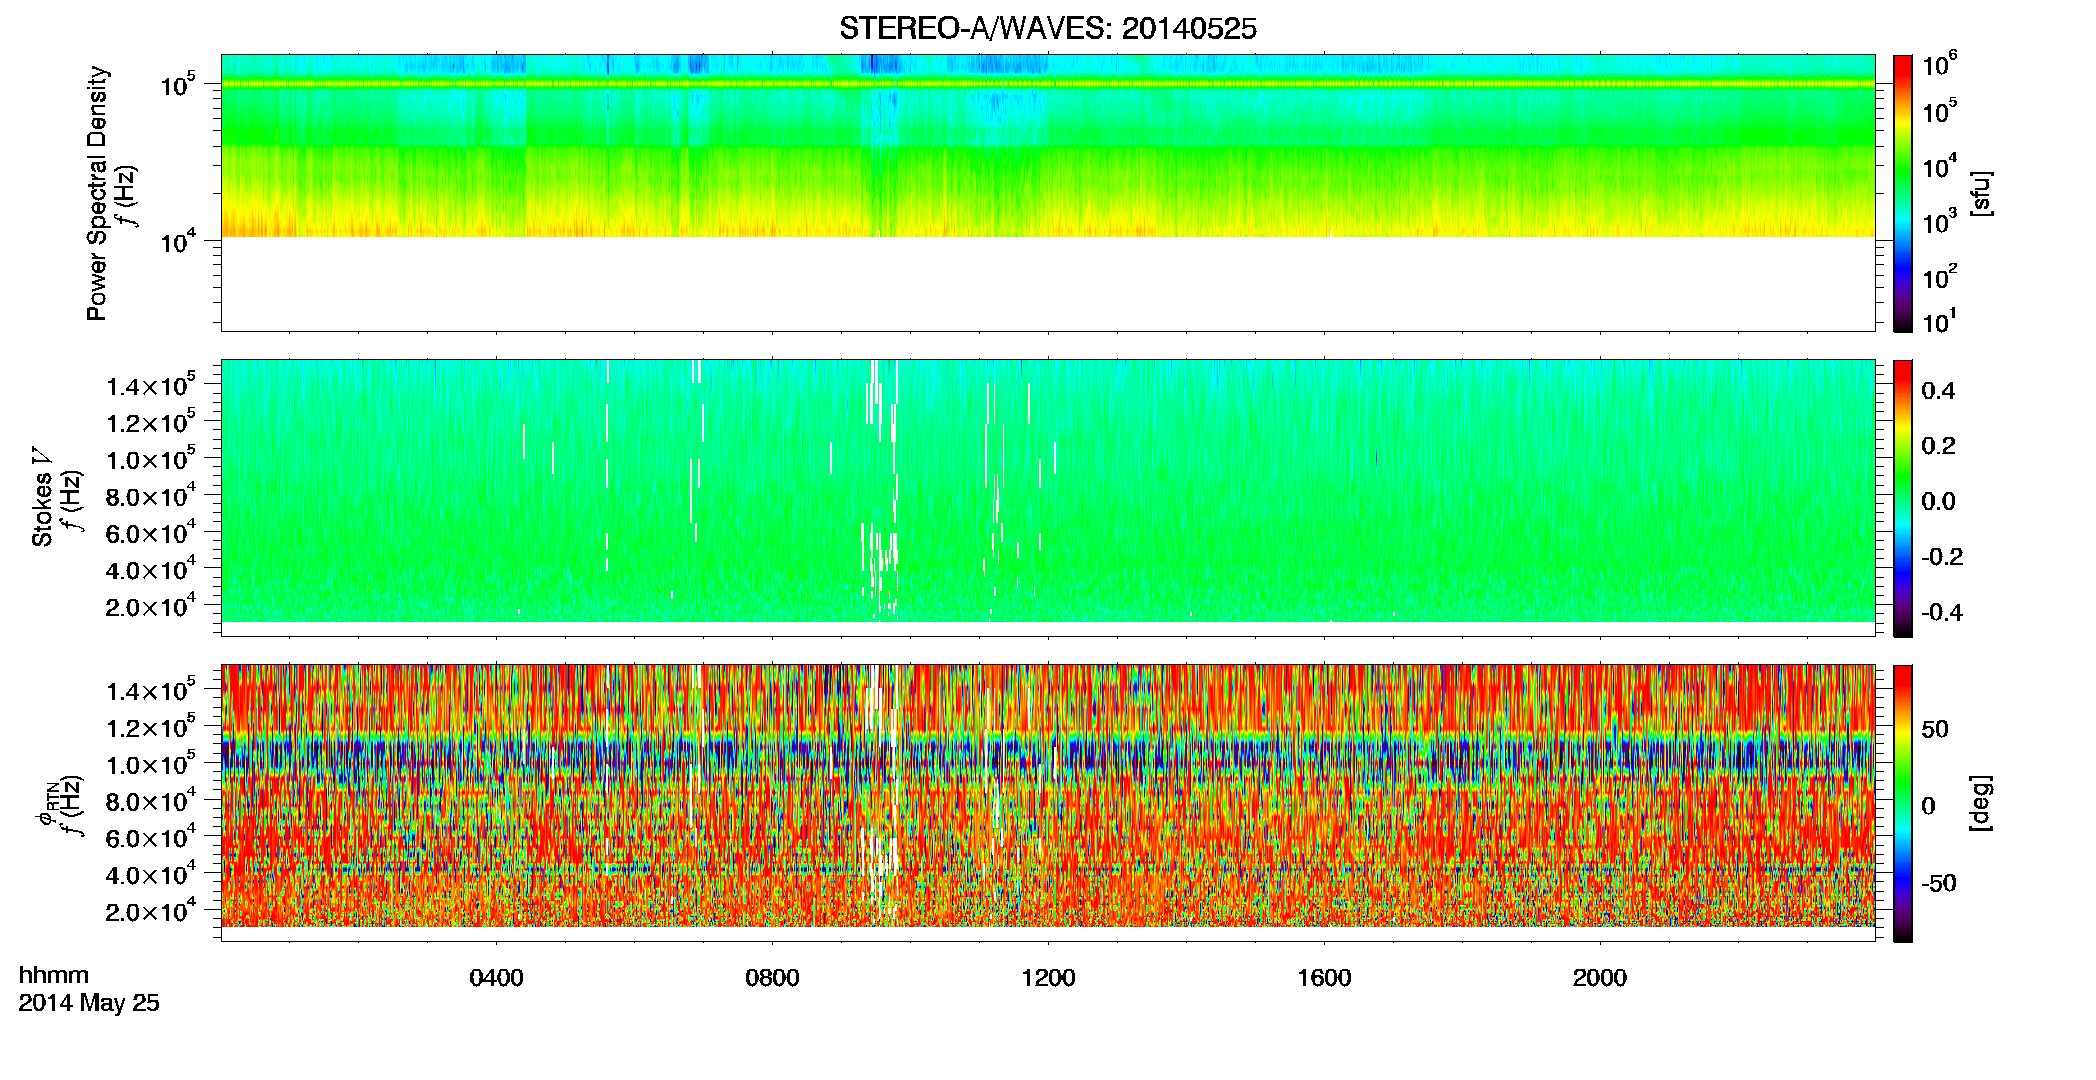Screen dimensions: 2096x1080
Task: Click the hhmm axis unit label
Action: 54,976
